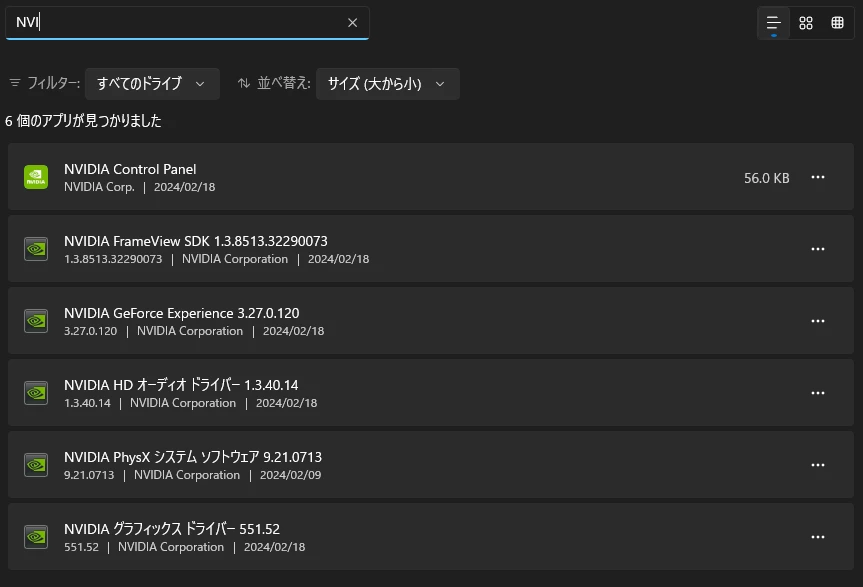Open more options for NVIDIA グラフィックス ドライバー 551.52
Image resolution: width=863 pixels, height=587 pixels.
(817, 537)
